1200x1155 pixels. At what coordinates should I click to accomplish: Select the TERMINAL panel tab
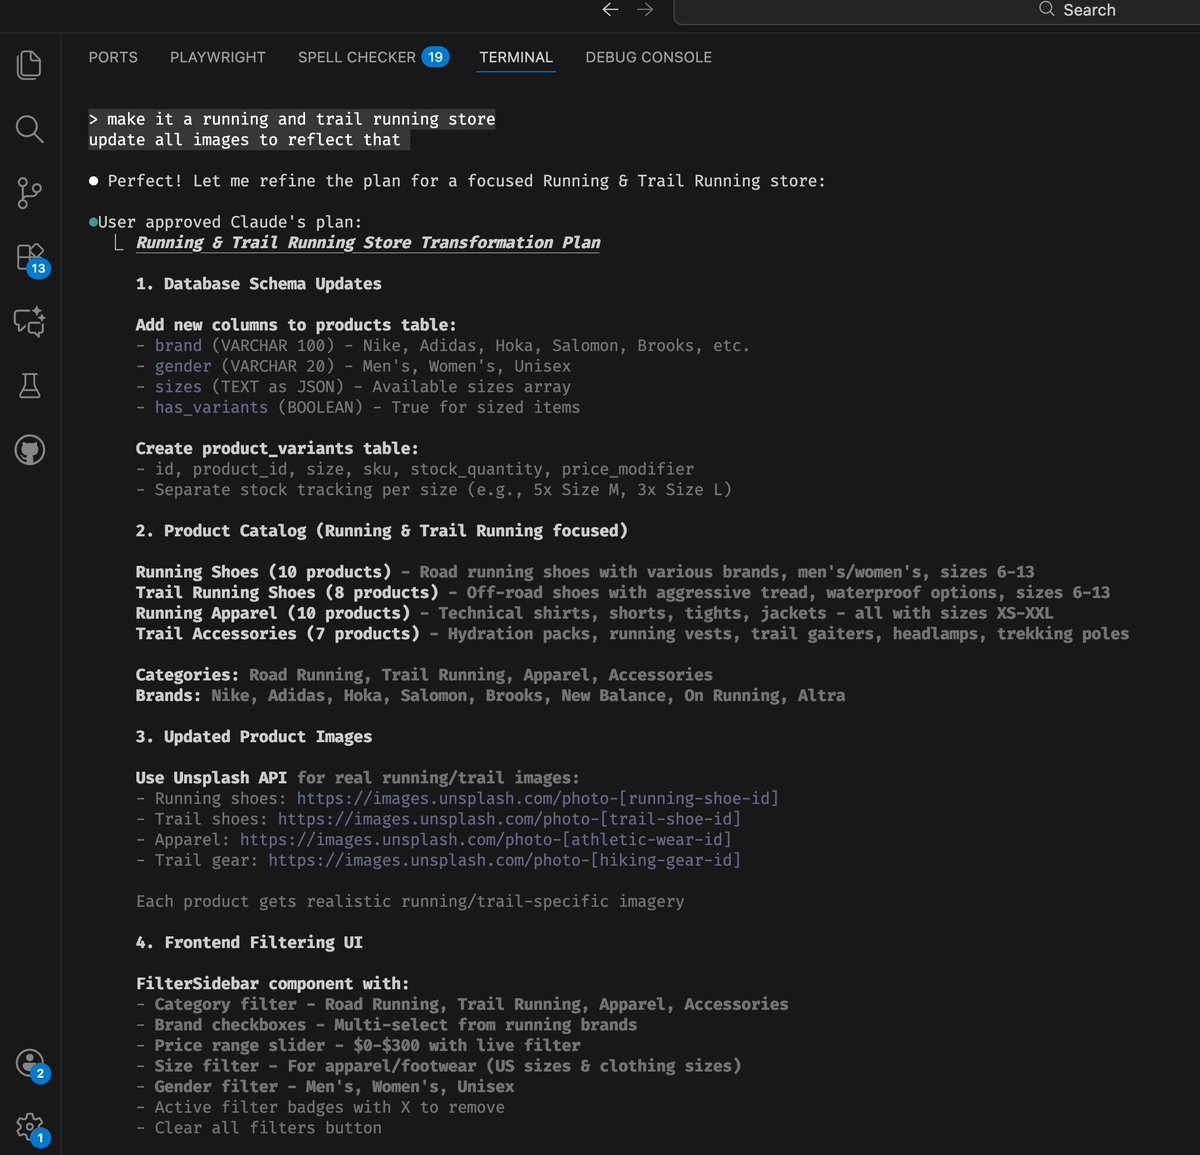516,57
